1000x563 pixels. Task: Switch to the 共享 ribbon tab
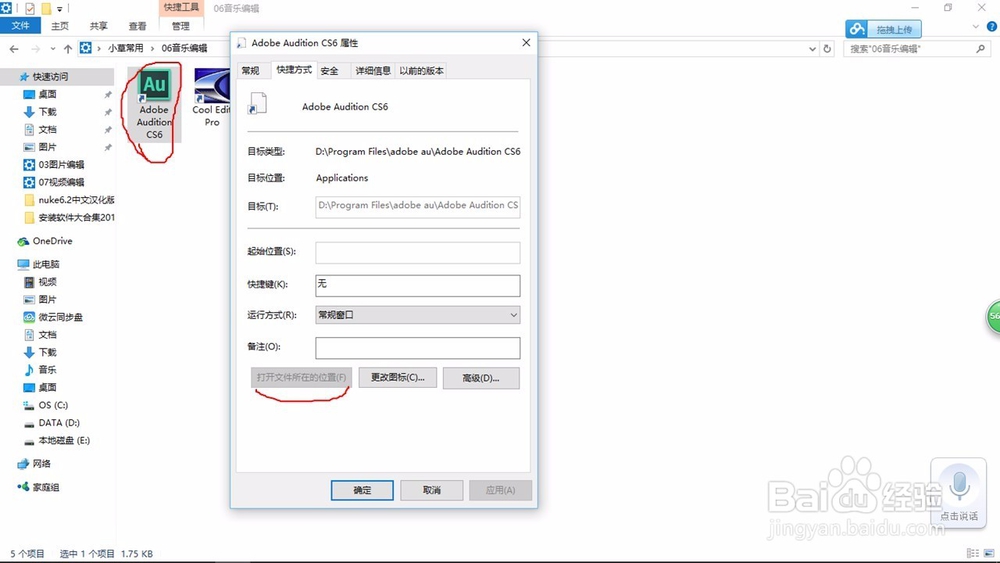pos(98,26)
